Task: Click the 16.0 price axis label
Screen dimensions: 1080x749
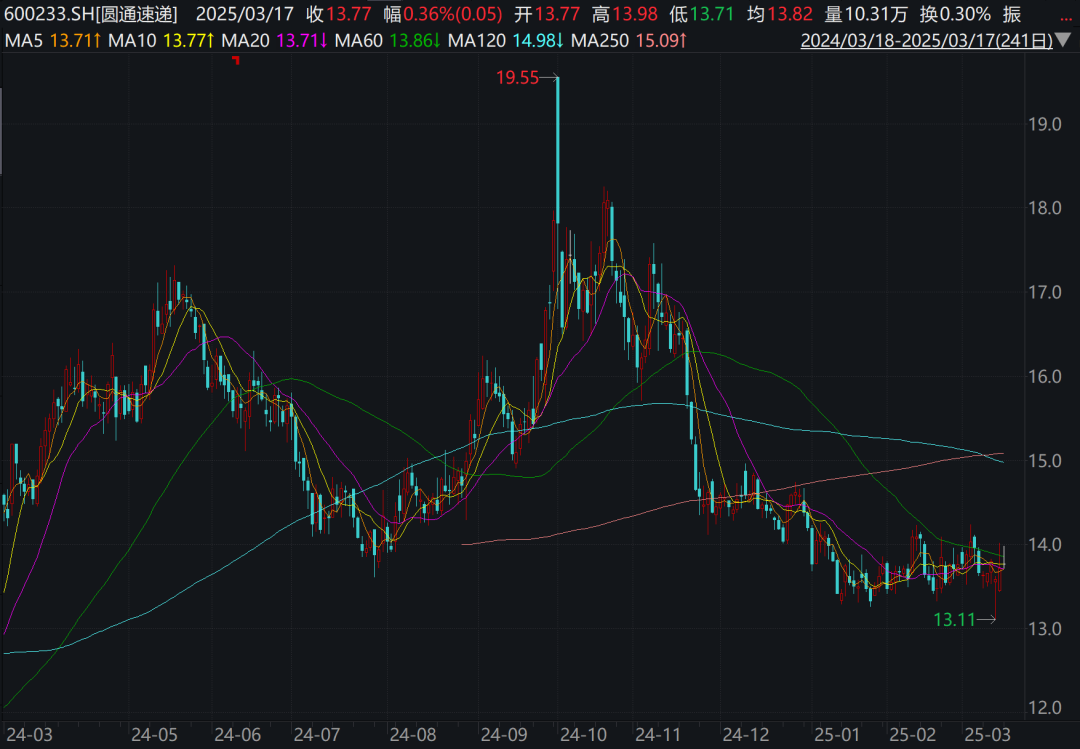Action: (x=1044, y=376)
